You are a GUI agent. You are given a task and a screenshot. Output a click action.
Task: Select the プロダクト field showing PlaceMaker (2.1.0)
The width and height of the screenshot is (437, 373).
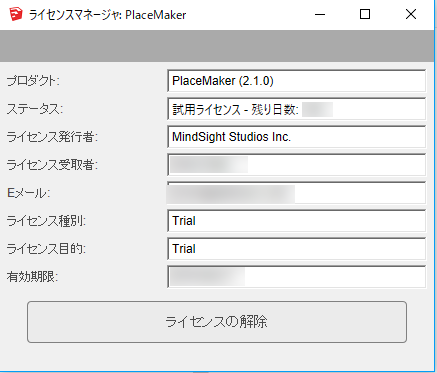[296, 81]
